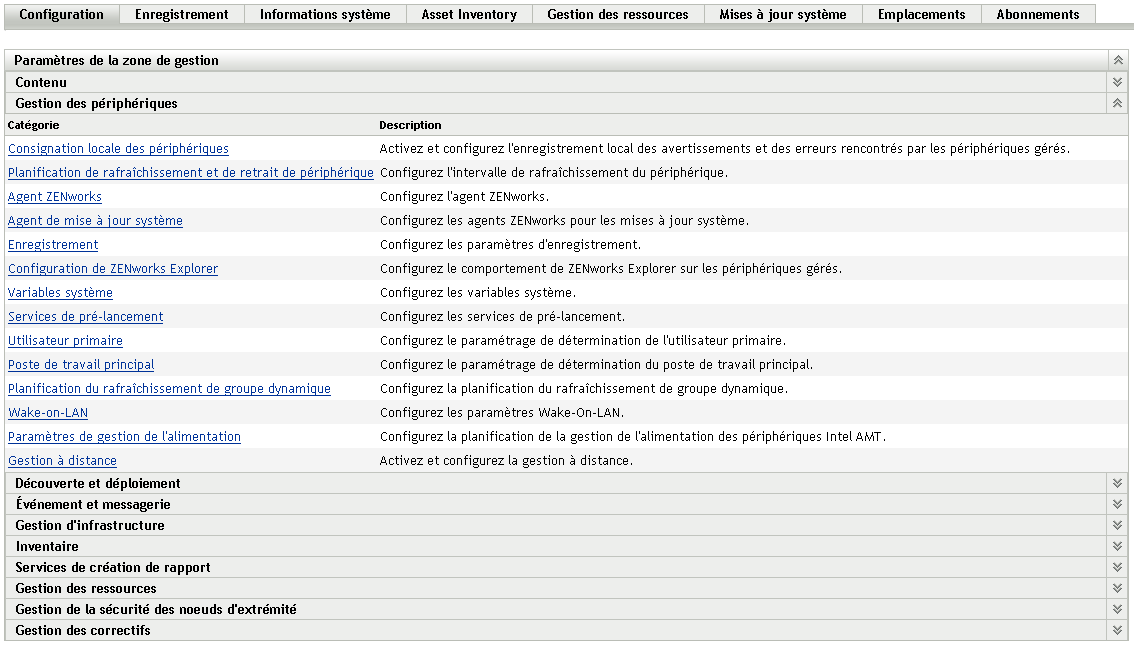Switch to the Emplacements tab
The height and width of the screenshot is (646, 1134).
click(x=921, y=14)
